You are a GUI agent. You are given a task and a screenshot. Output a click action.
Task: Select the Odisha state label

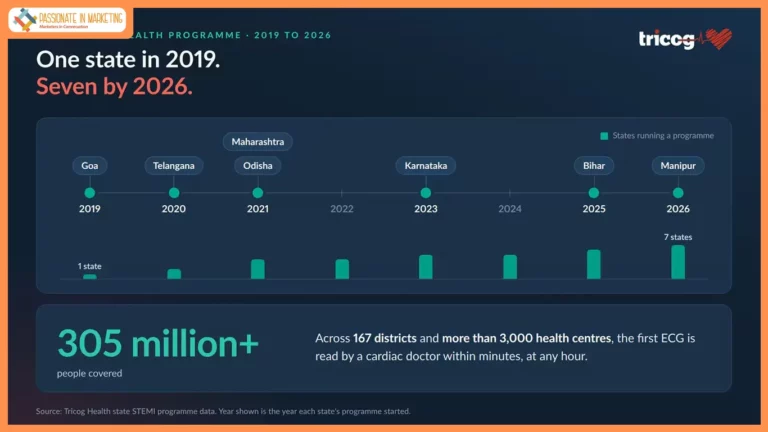pyautogui.click(x=258, y=166)
